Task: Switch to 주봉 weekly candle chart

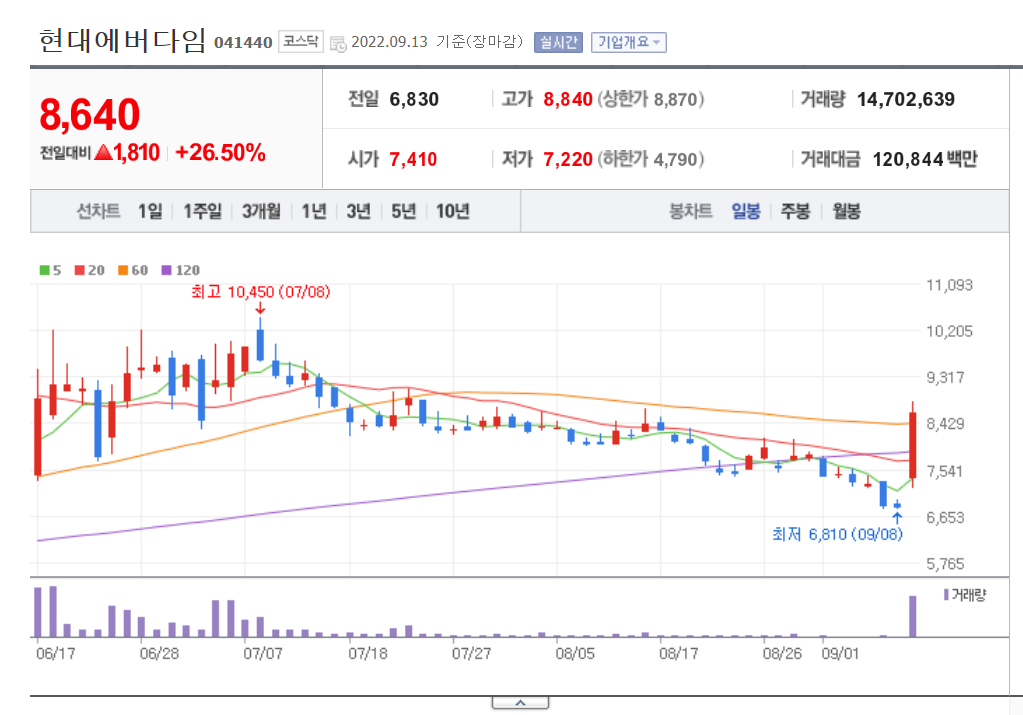Action: click(x=795, y=211)
